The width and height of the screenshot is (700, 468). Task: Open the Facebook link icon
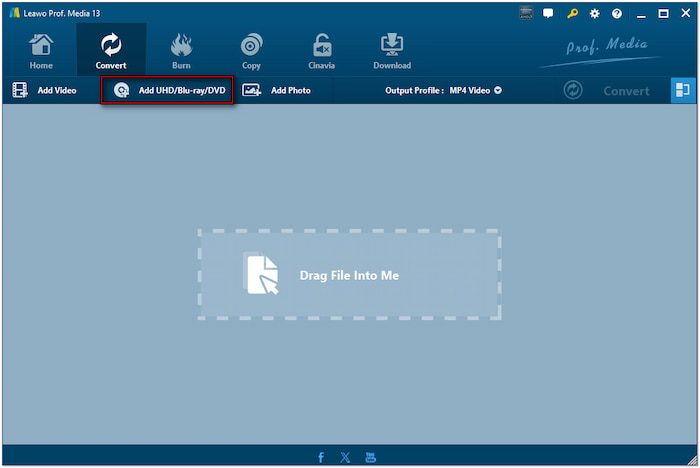(x=321, y=457)
